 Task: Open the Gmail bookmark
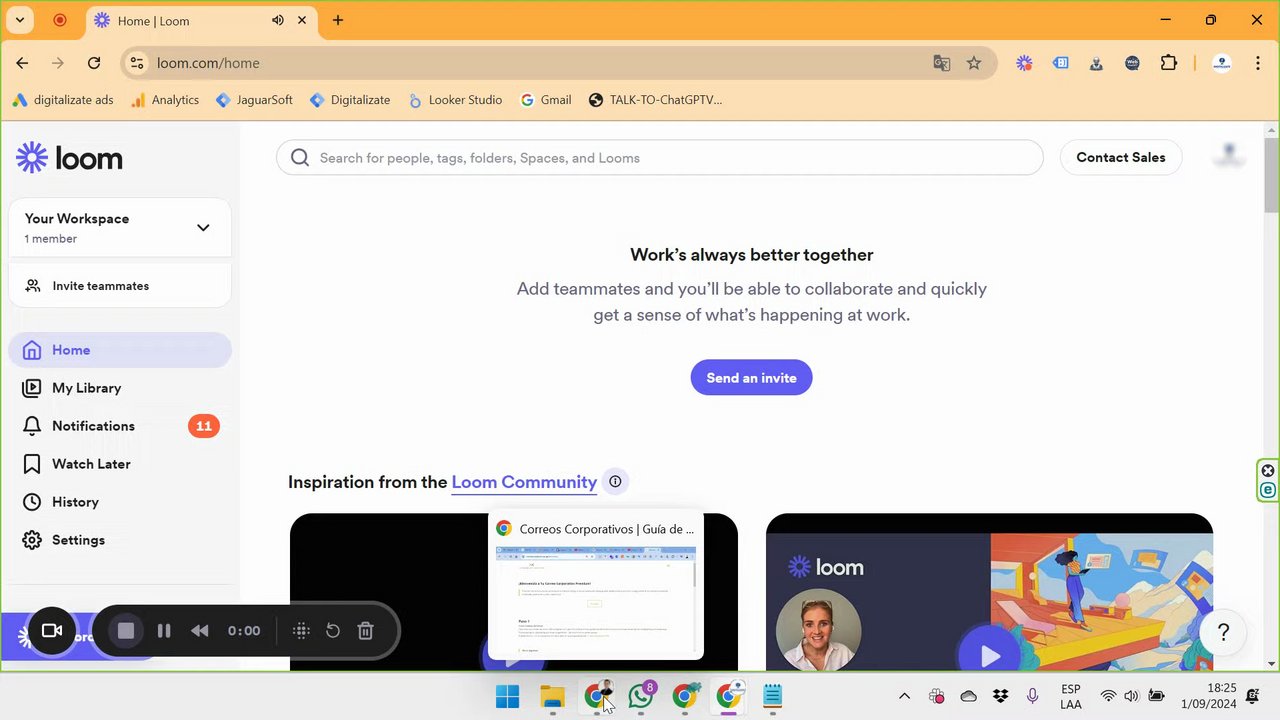click(546, 100)
